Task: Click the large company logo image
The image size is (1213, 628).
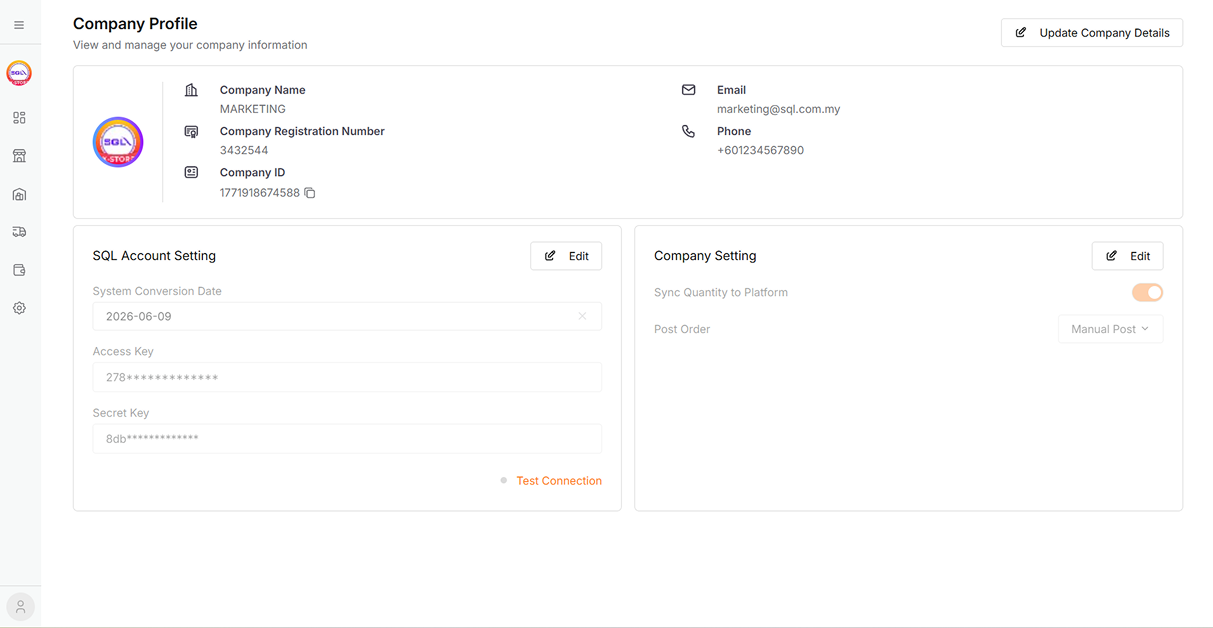Action: click(118, 142)
